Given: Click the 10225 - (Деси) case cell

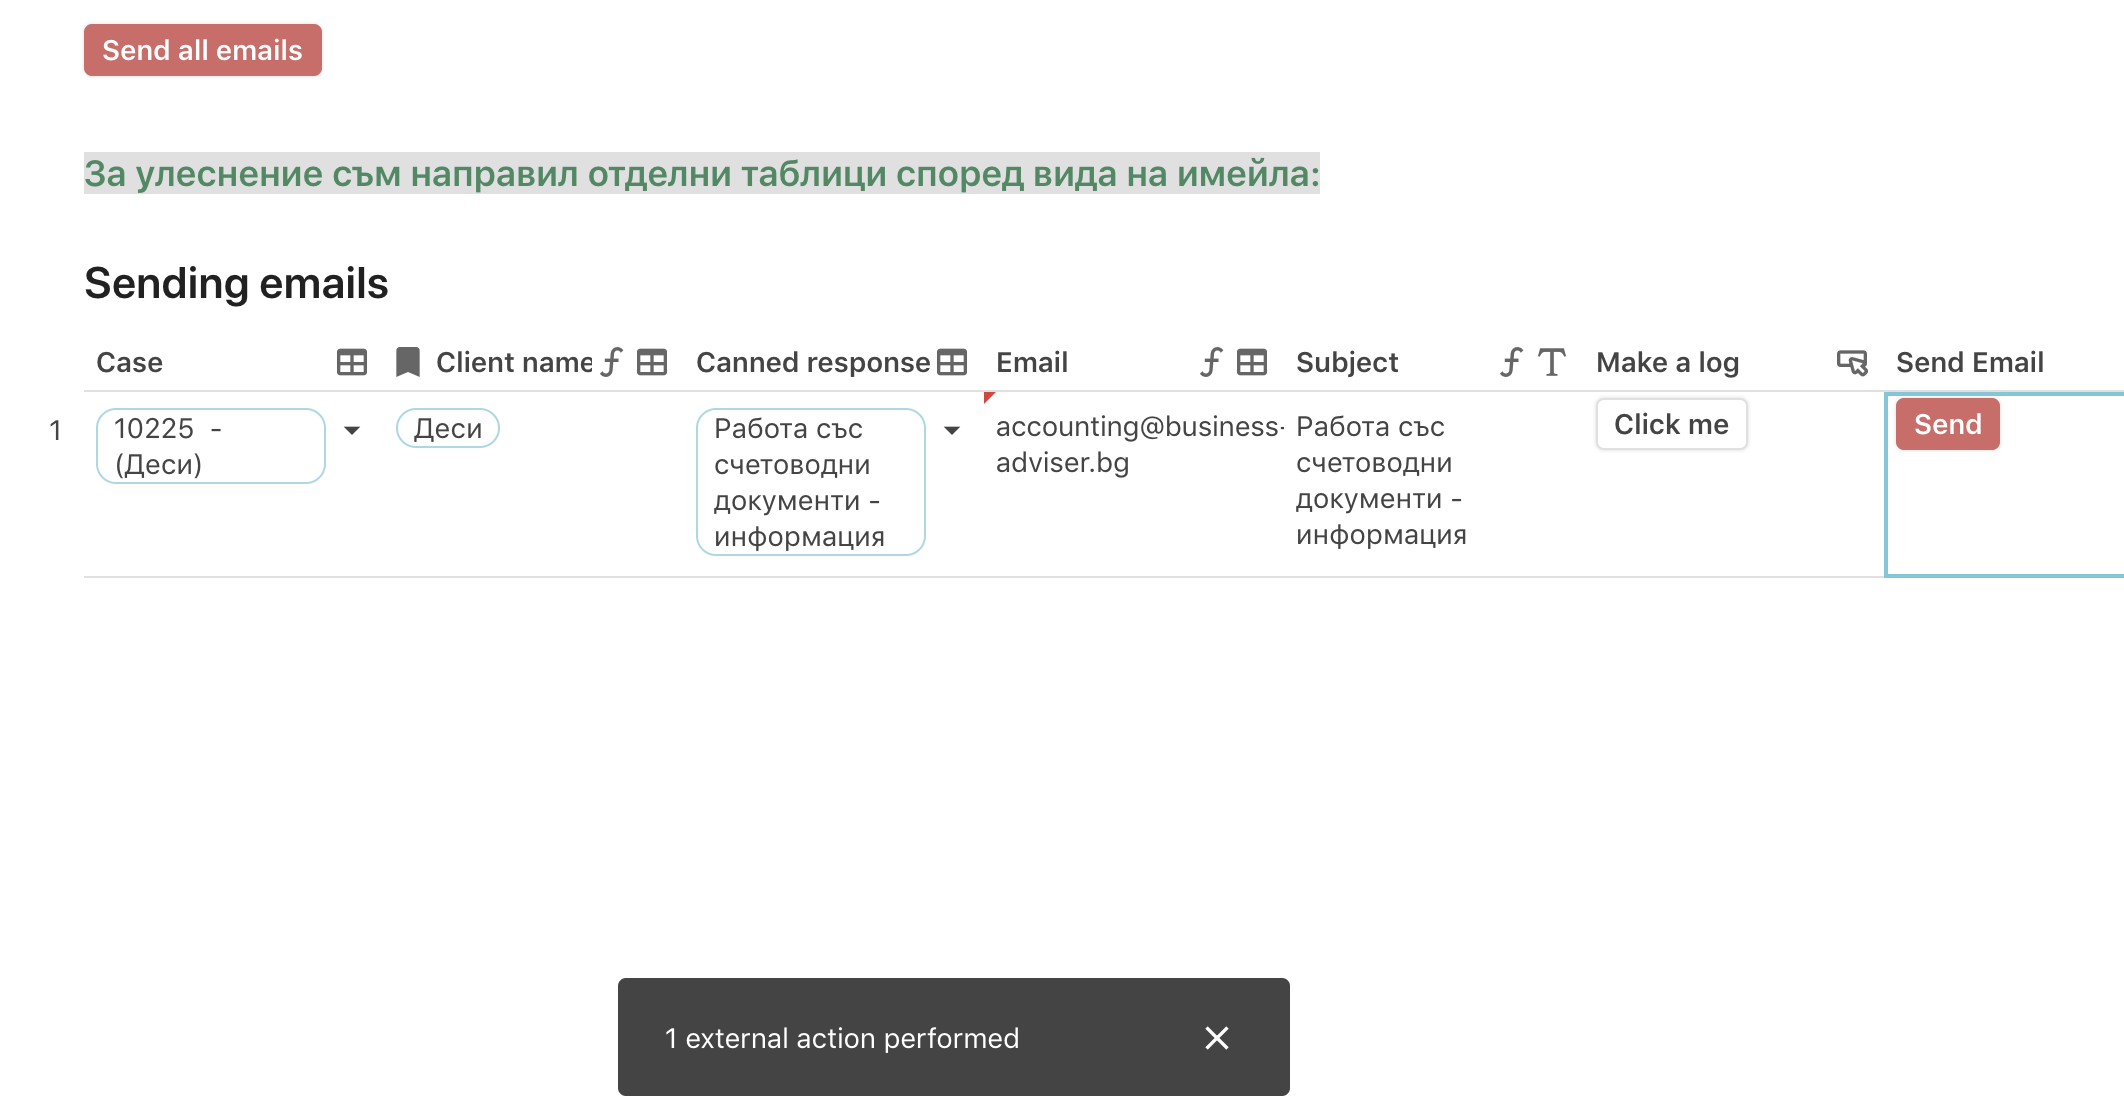Looking at the screenshot, I should tap(210, 446).
